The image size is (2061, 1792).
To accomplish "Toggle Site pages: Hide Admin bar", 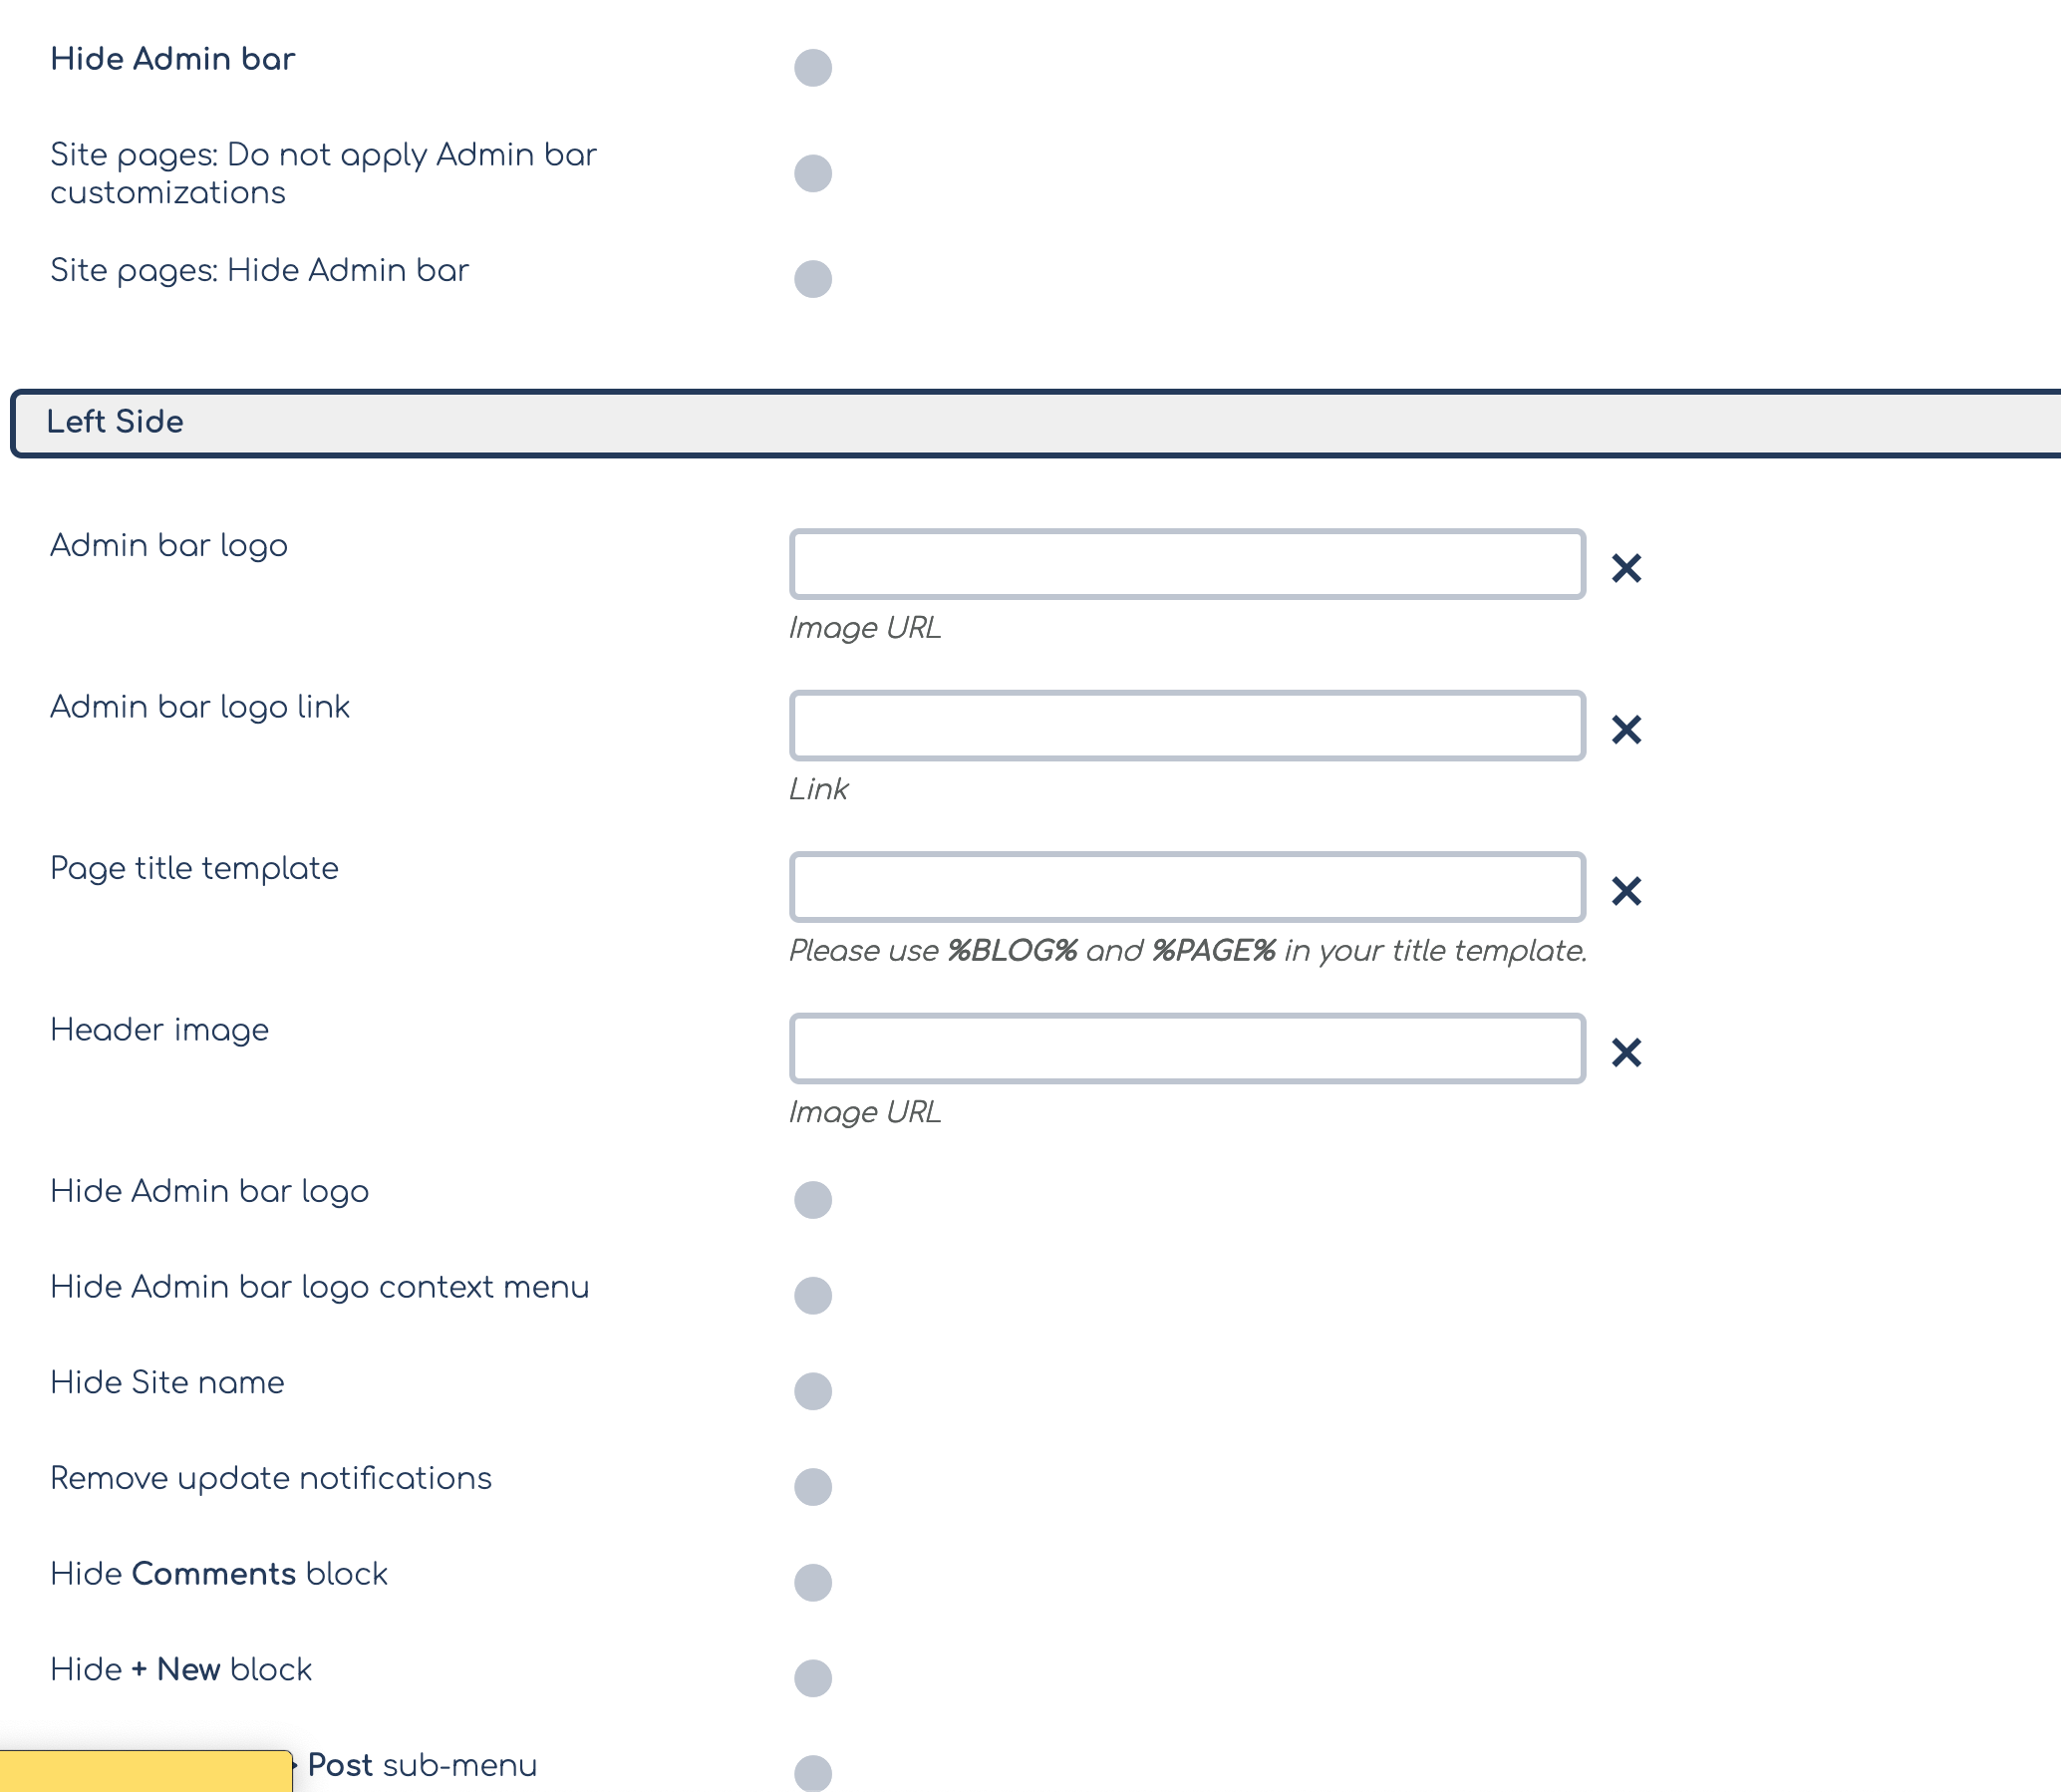I will point(812,279).
